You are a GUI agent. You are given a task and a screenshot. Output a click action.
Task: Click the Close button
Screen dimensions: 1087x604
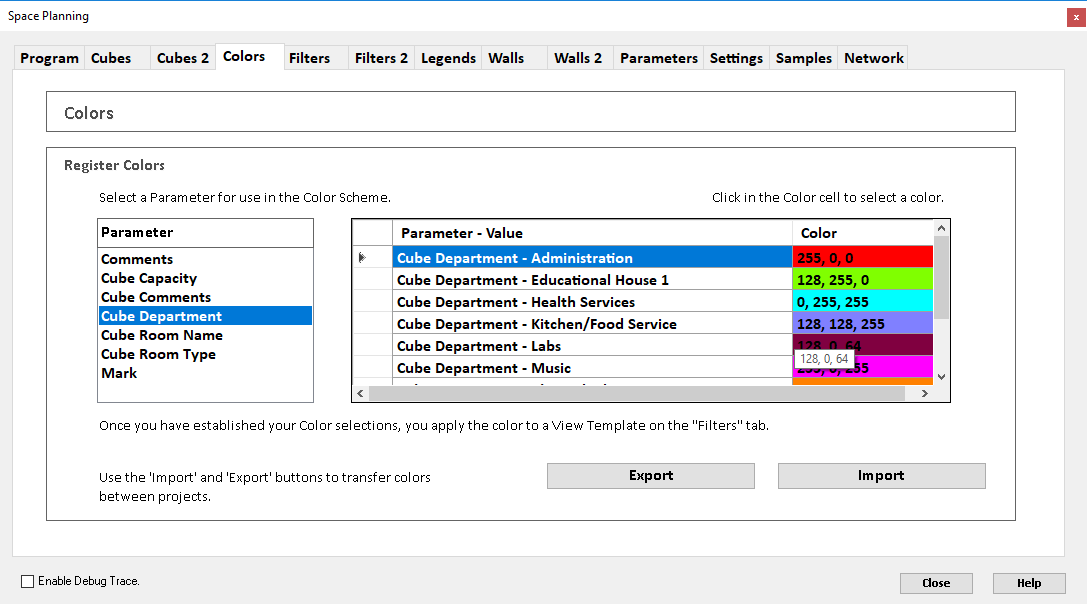tap(936, 583)
